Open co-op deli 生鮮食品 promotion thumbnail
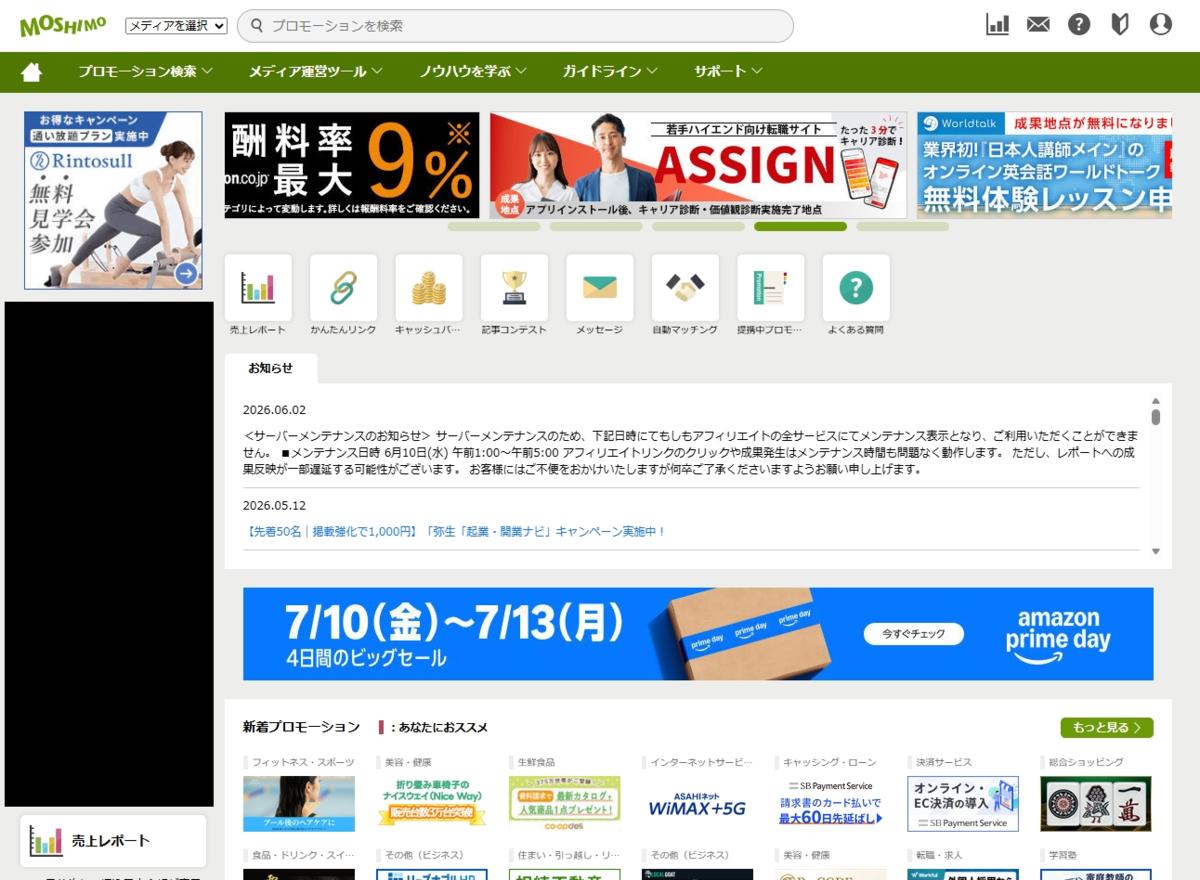Viewport: 1200px width, 880px height. click(565, 804)
